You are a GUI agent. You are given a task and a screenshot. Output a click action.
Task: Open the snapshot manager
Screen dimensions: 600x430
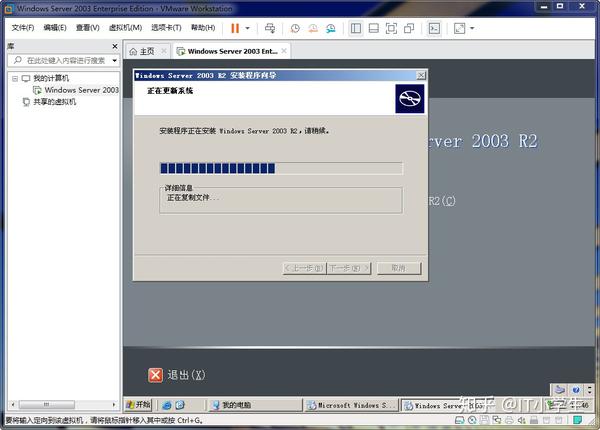click(x=331, y=28)
